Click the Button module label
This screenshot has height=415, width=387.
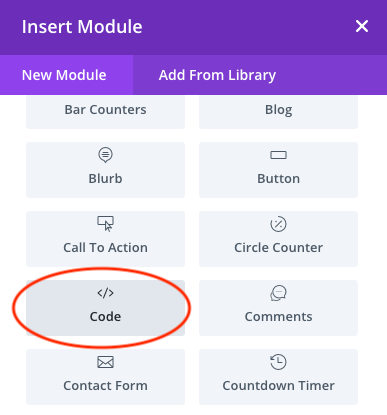click(x=278, y=179)
